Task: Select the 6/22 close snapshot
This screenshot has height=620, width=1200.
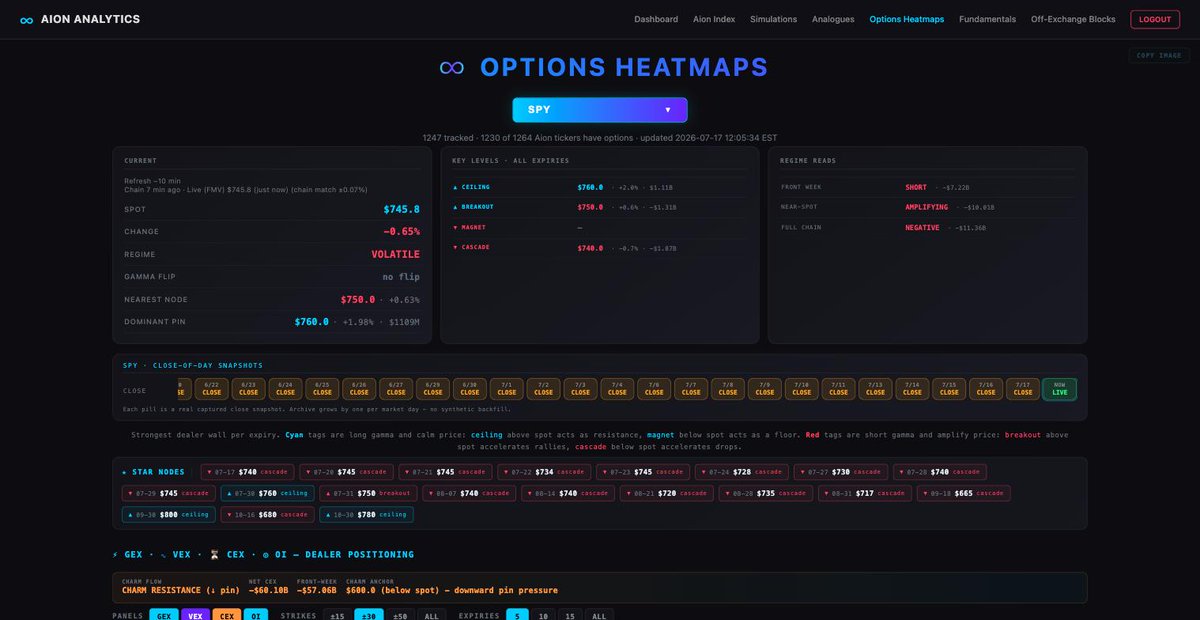Action: (212, 389)
